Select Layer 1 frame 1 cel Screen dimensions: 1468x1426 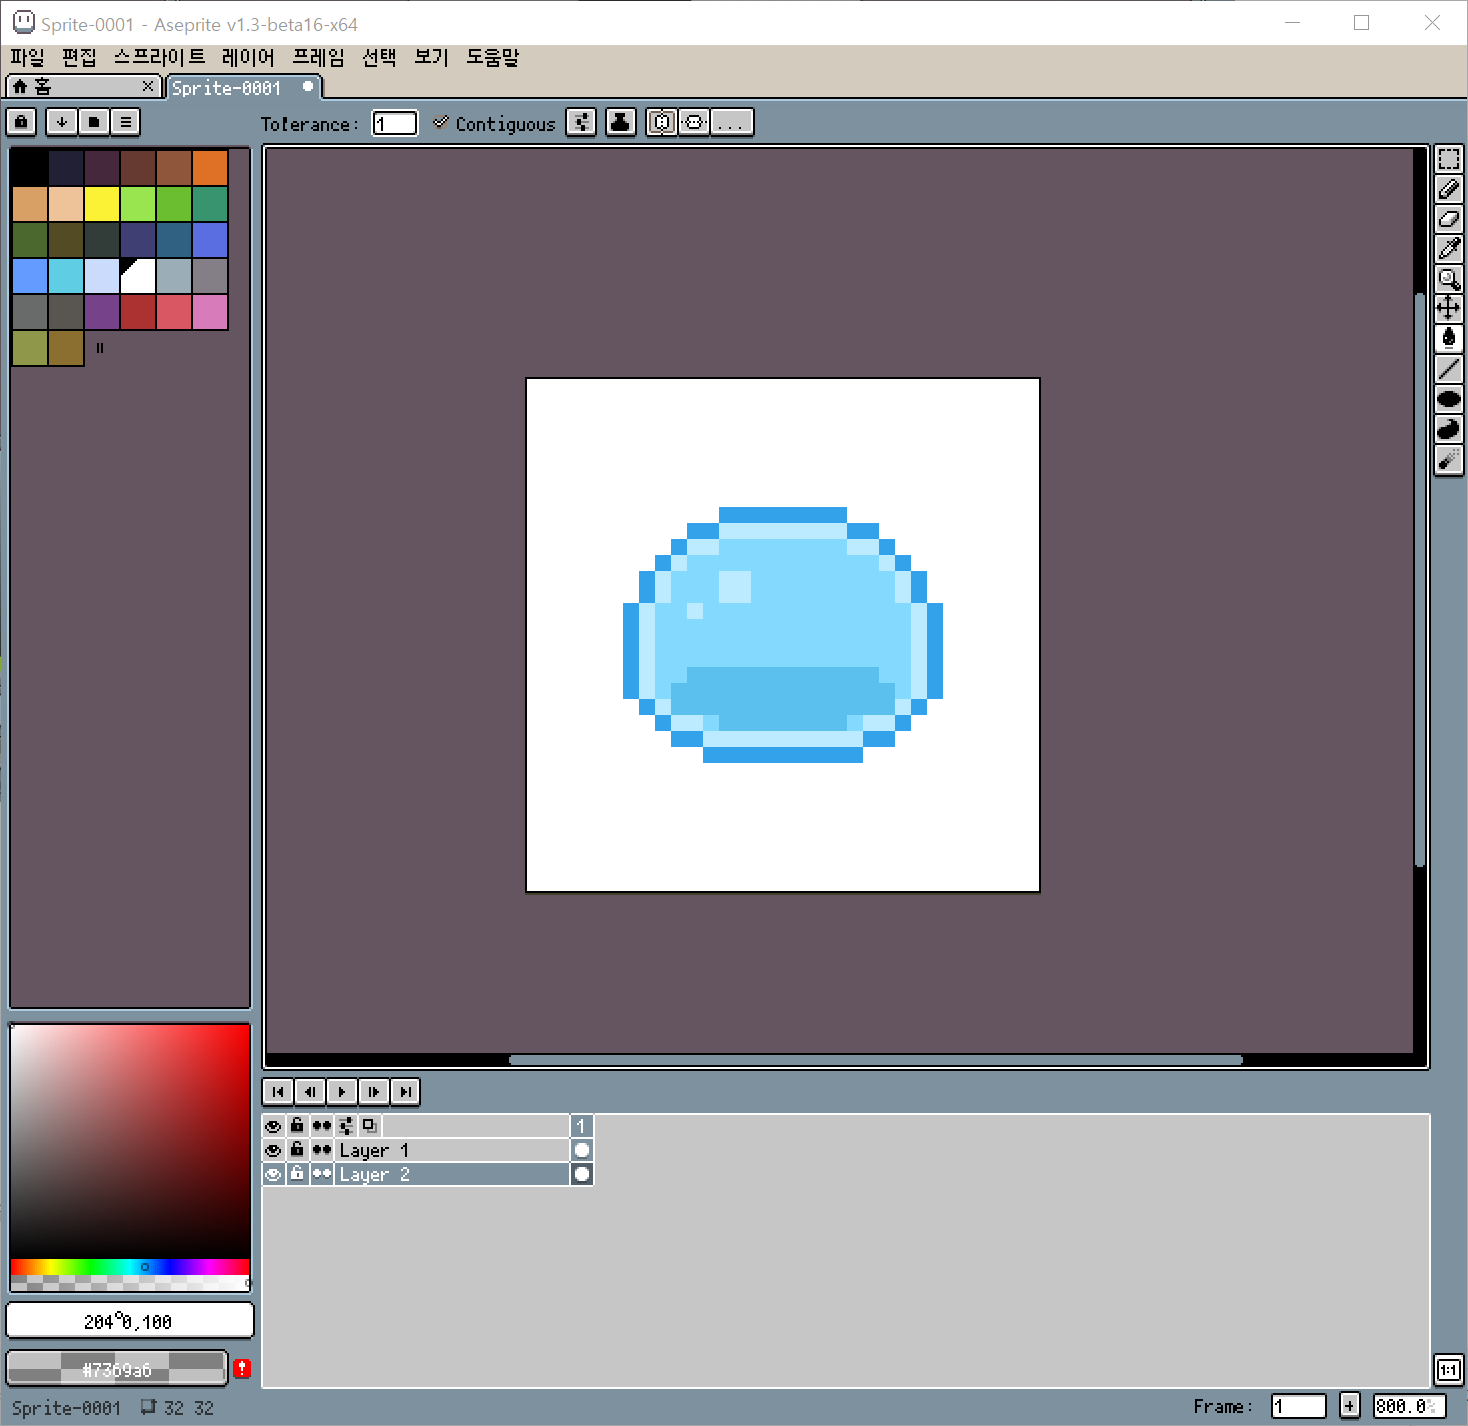coord(582,1150)
